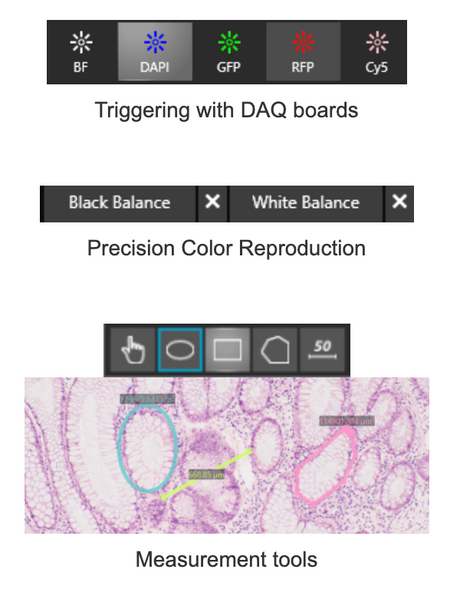Screen dimensions: 460x589
Task: Toggle the RFP red channel
Action: tap(303, 52)
